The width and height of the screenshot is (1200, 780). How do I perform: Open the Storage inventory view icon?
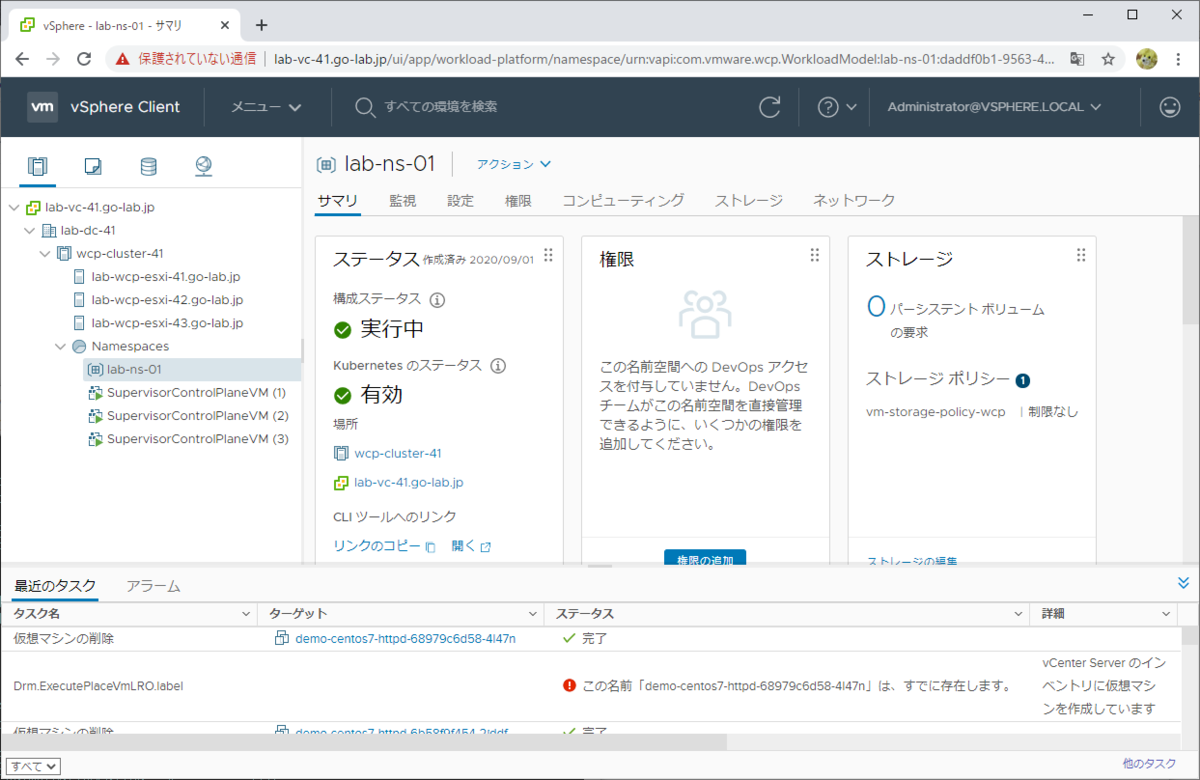[147, 166]
